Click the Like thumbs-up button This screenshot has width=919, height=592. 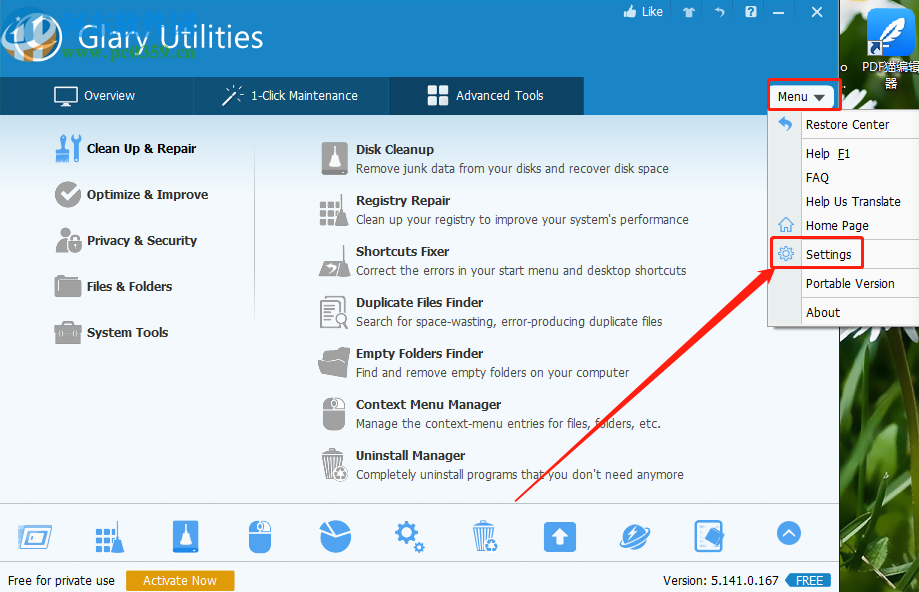[x=643, y=12]
